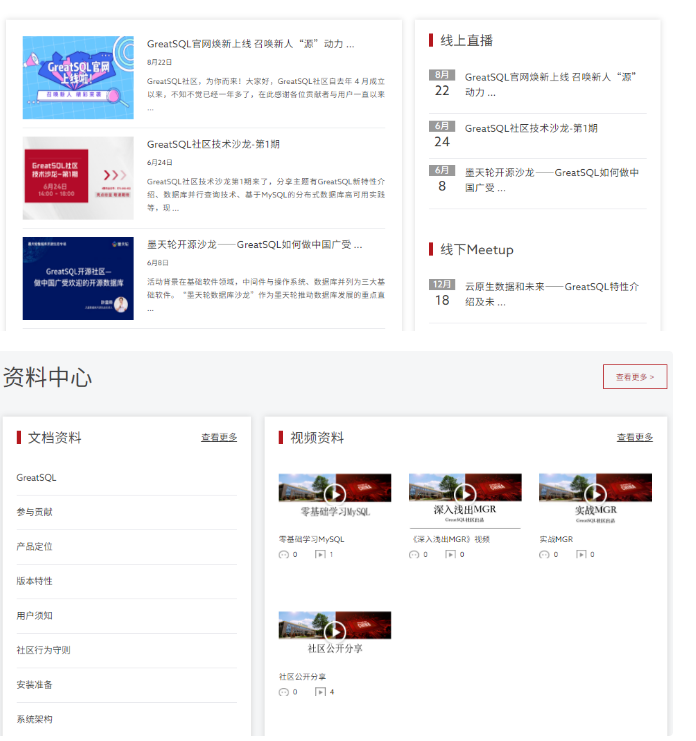Open 查看更多 link in 视频资料

click(x=635, y=437)
